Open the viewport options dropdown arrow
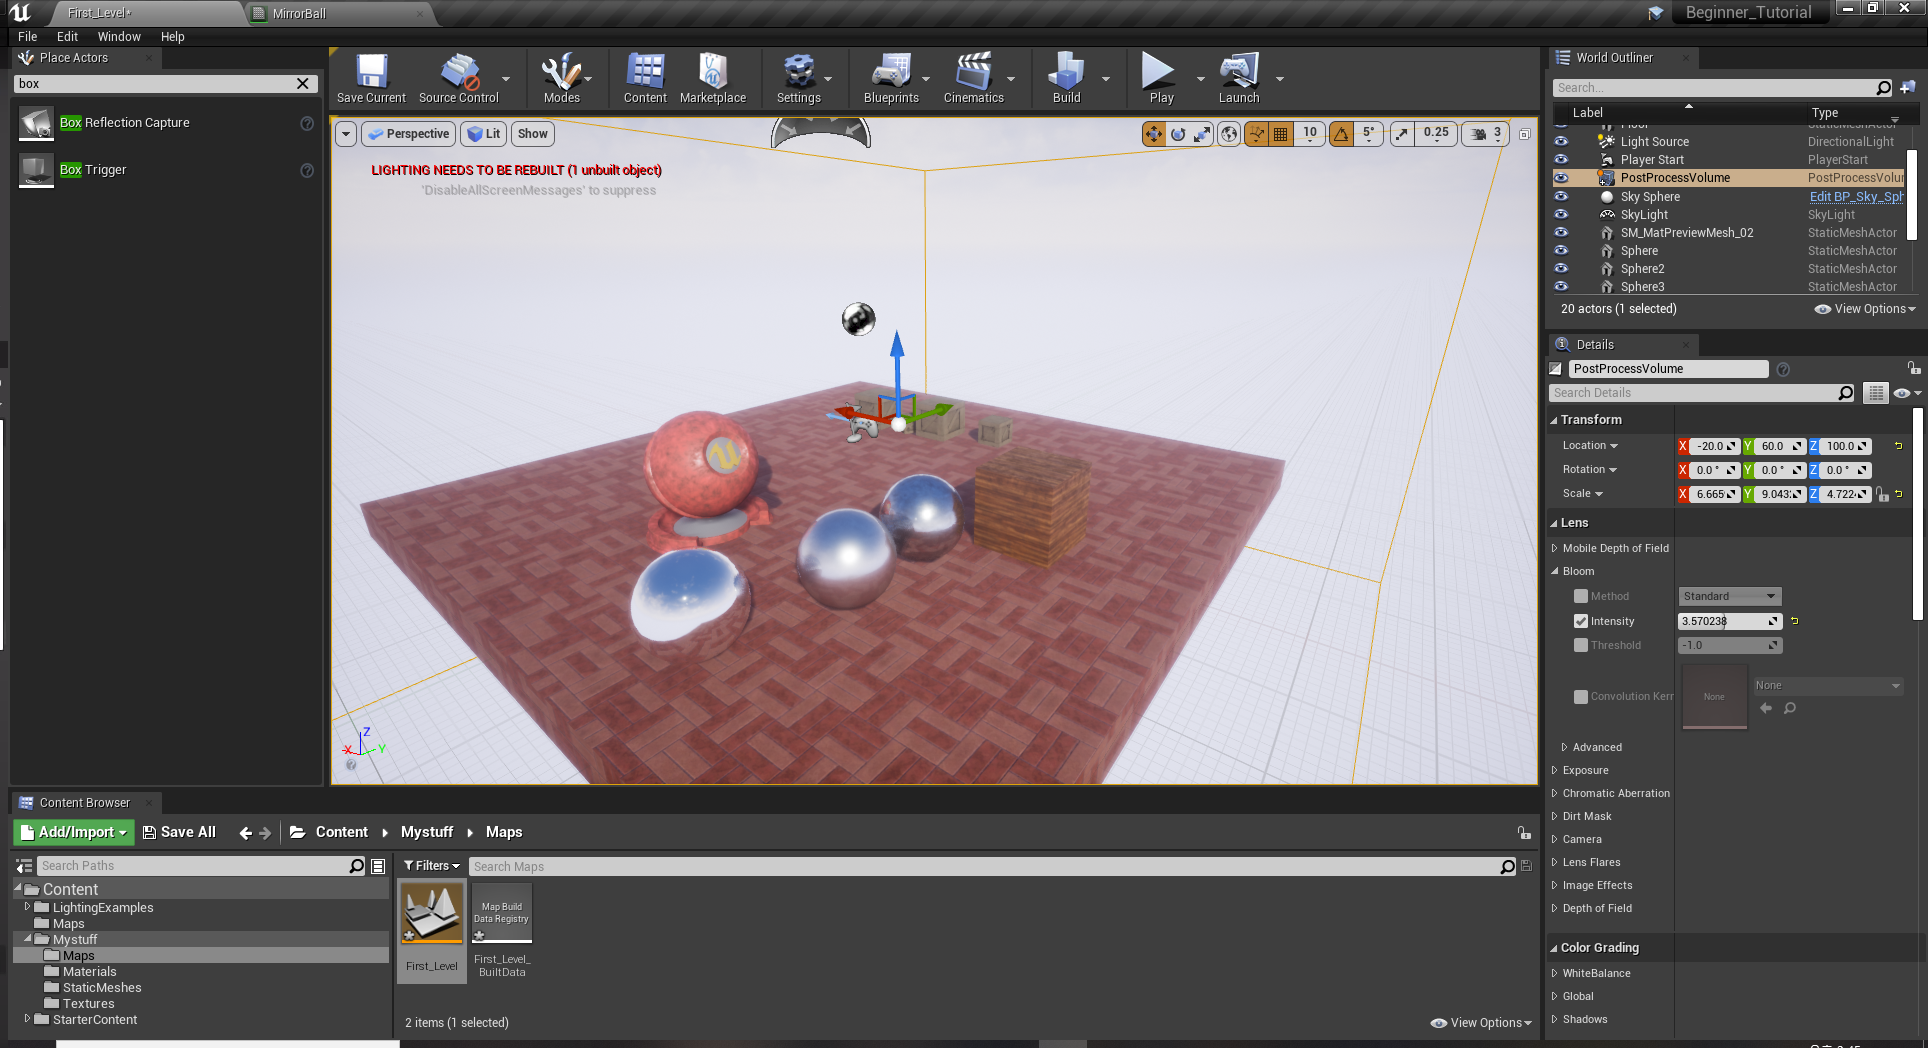This screenshot has height=1048, width=1928. 346,134
